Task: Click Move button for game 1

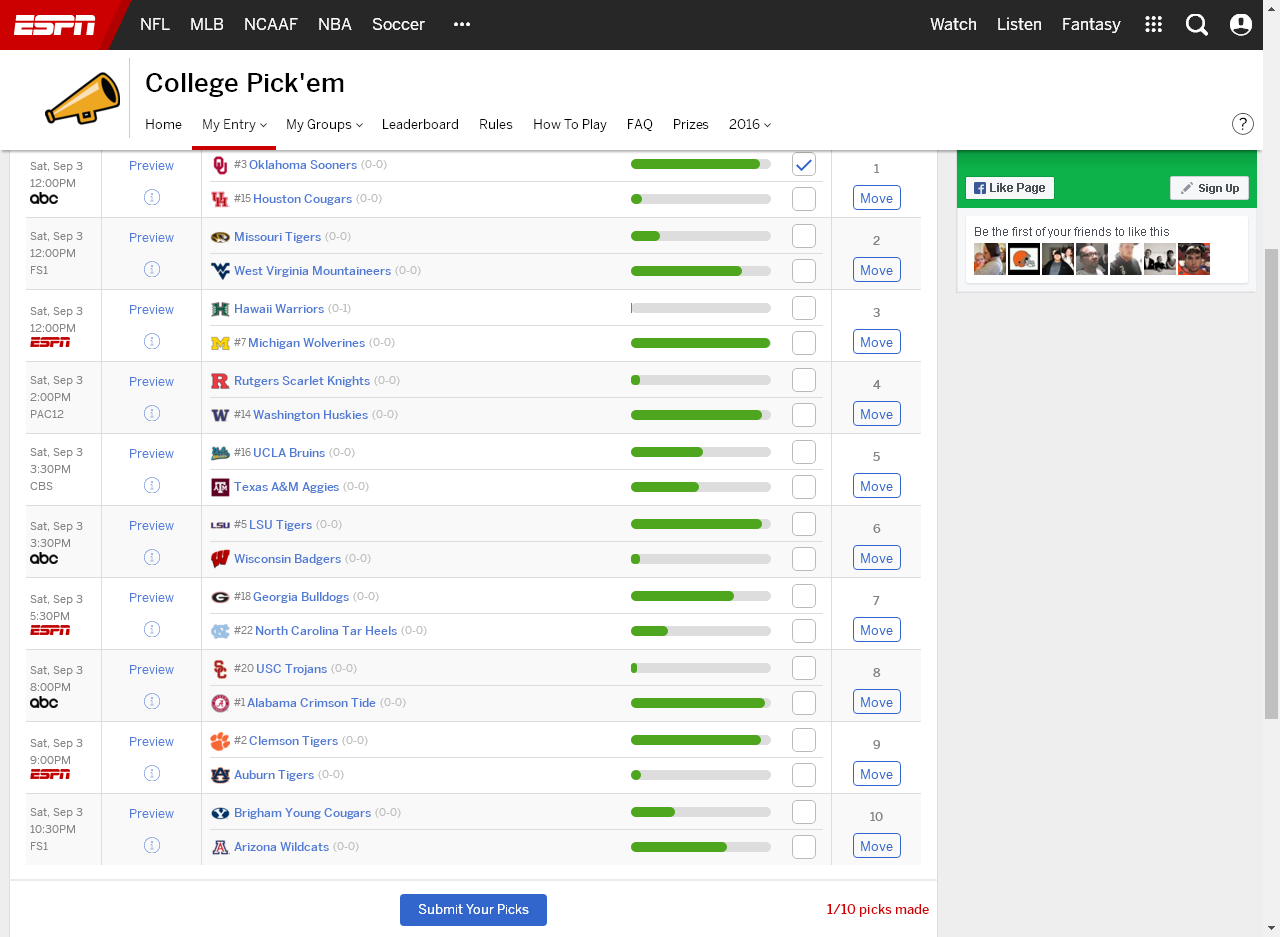Action: point(877,198)
